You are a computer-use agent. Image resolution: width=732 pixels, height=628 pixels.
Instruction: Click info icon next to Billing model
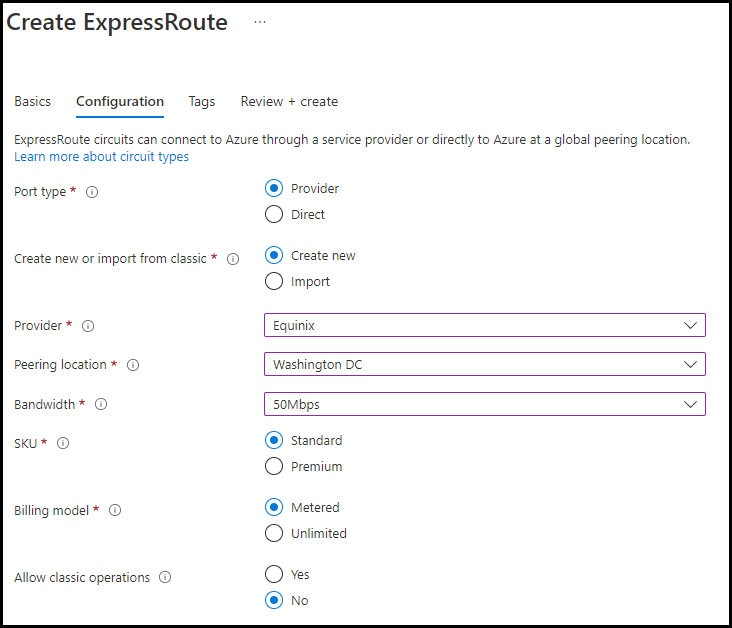point(115,510)
